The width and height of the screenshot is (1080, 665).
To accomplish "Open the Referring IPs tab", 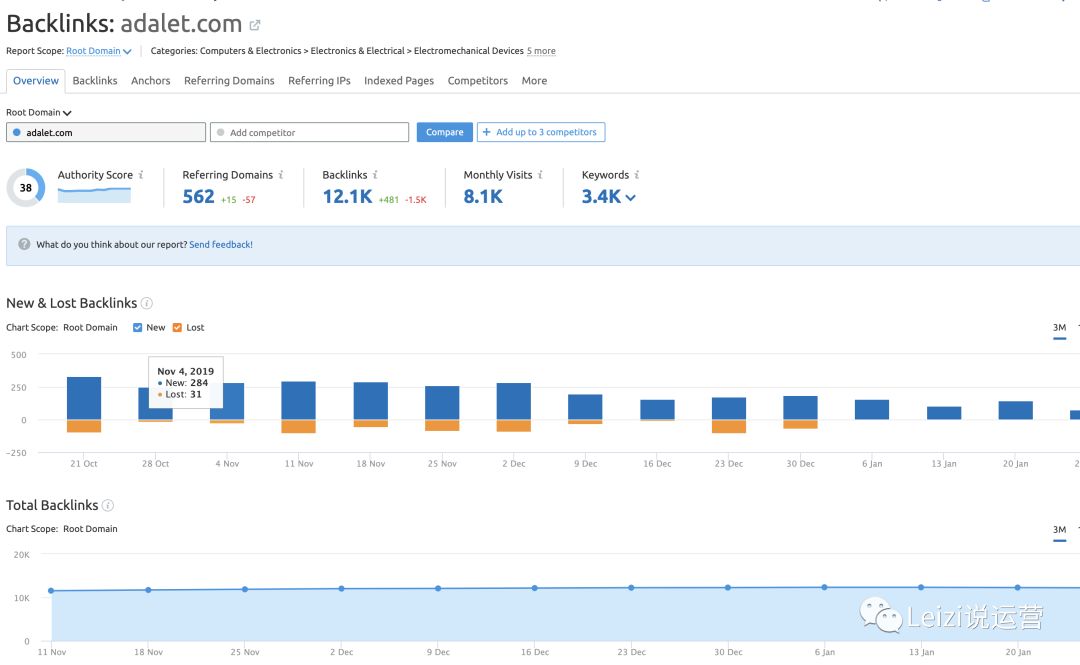I will pos(320,81).
